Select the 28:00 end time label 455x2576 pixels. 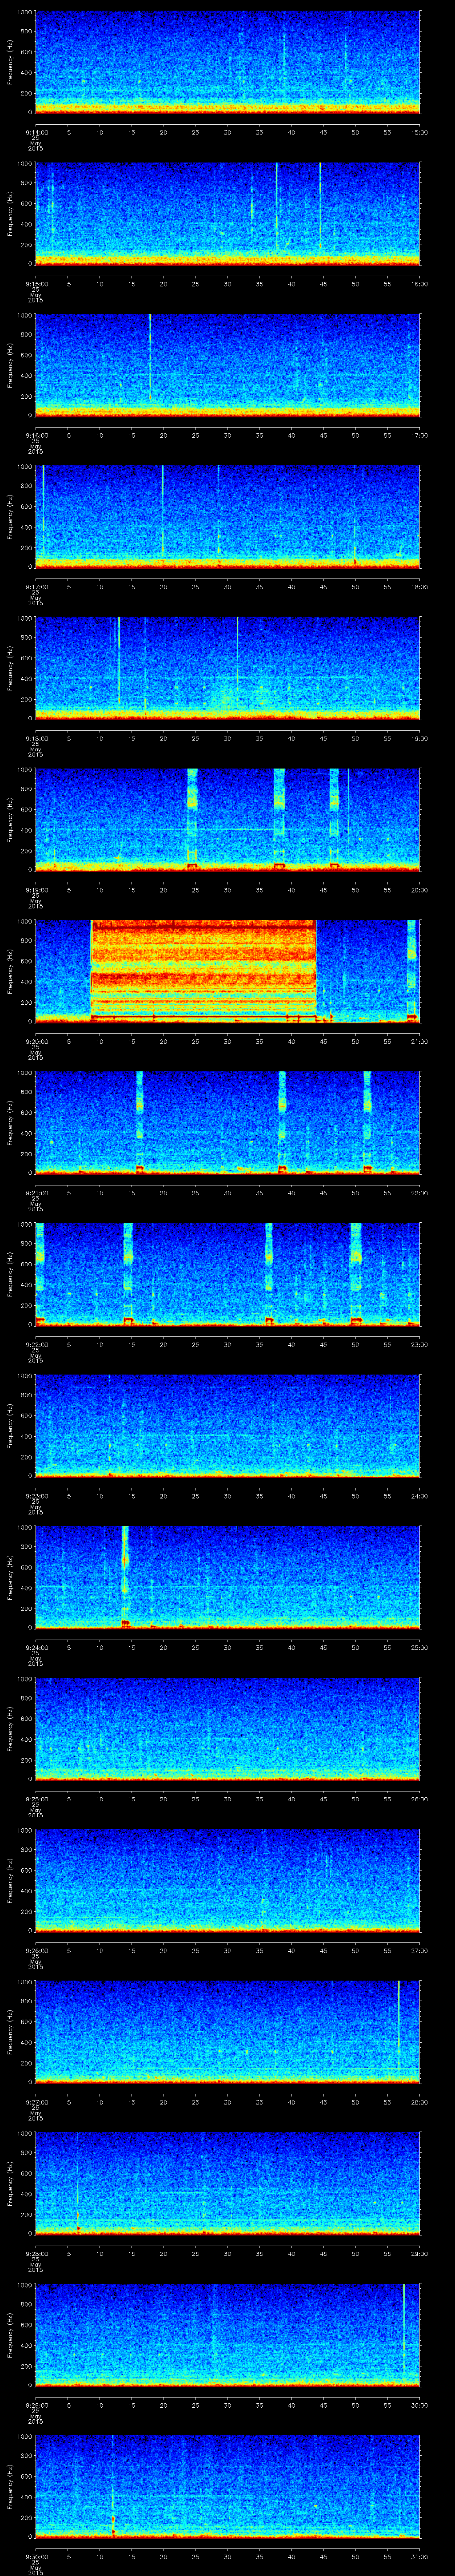[420, 2102]
